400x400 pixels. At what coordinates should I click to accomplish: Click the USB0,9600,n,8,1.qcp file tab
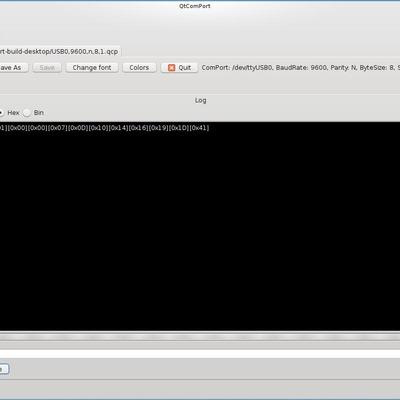pos(60,52)
